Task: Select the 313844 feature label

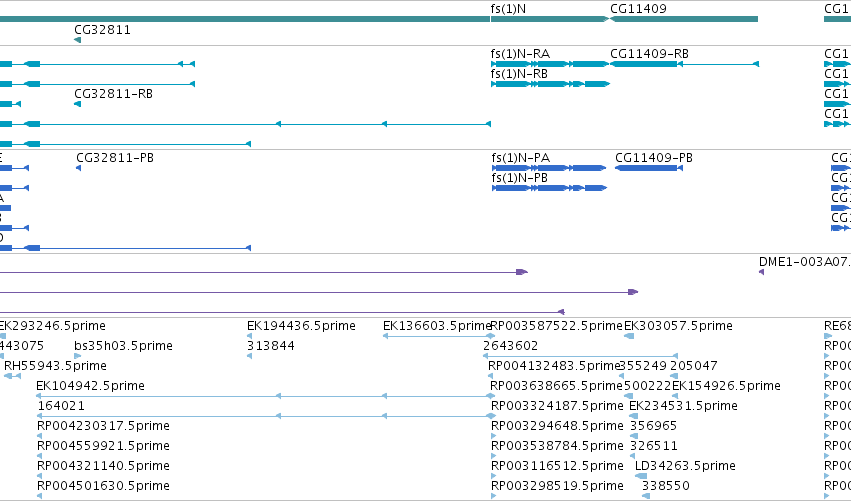Action: coord(271,346)
